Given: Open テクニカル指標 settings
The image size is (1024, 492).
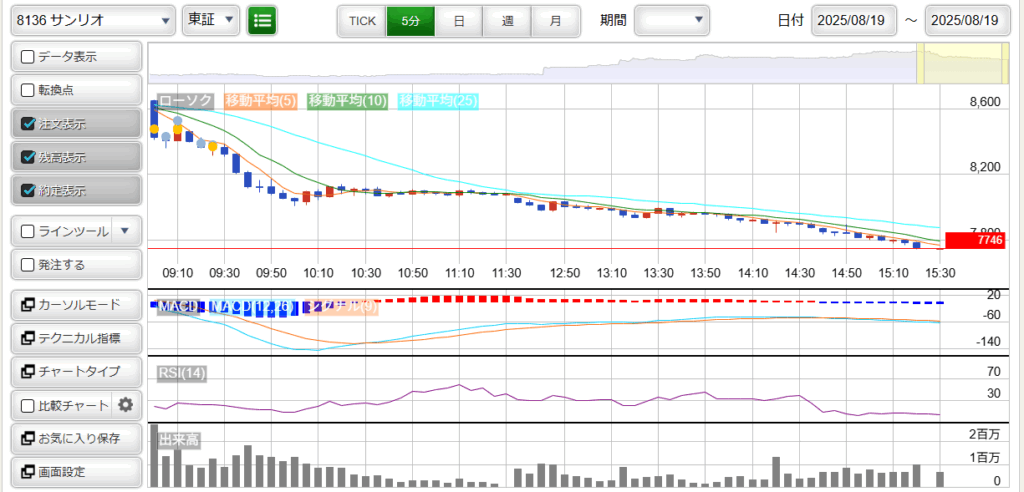Looking at the screenshot, I should (76, 338).
